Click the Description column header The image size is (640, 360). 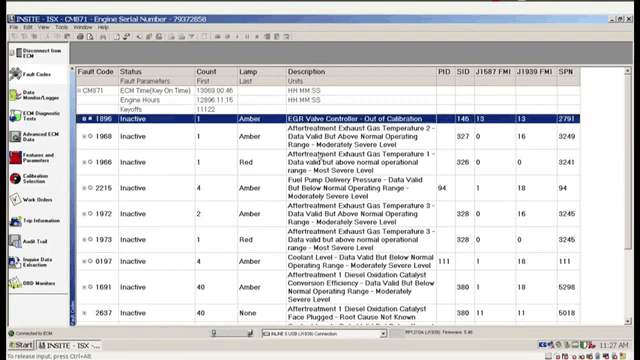pyautogui.click(x=361, y=71)
